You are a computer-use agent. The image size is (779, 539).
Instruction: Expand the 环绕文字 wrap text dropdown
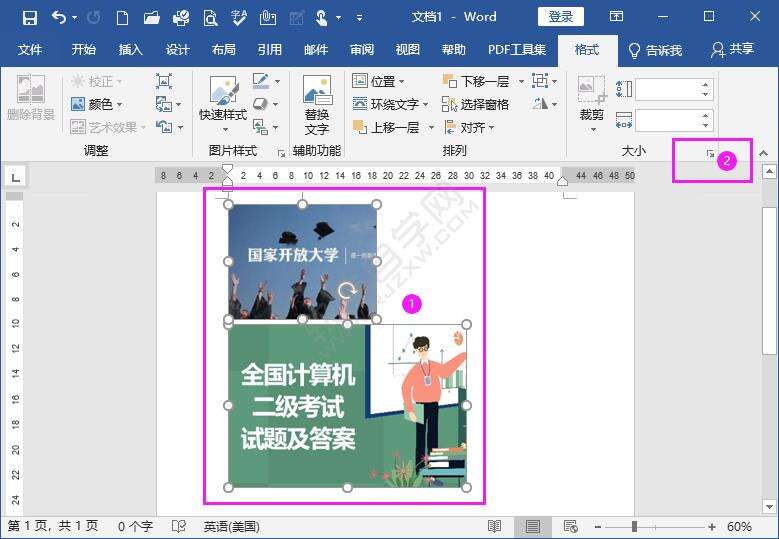(x=425, y=105)
